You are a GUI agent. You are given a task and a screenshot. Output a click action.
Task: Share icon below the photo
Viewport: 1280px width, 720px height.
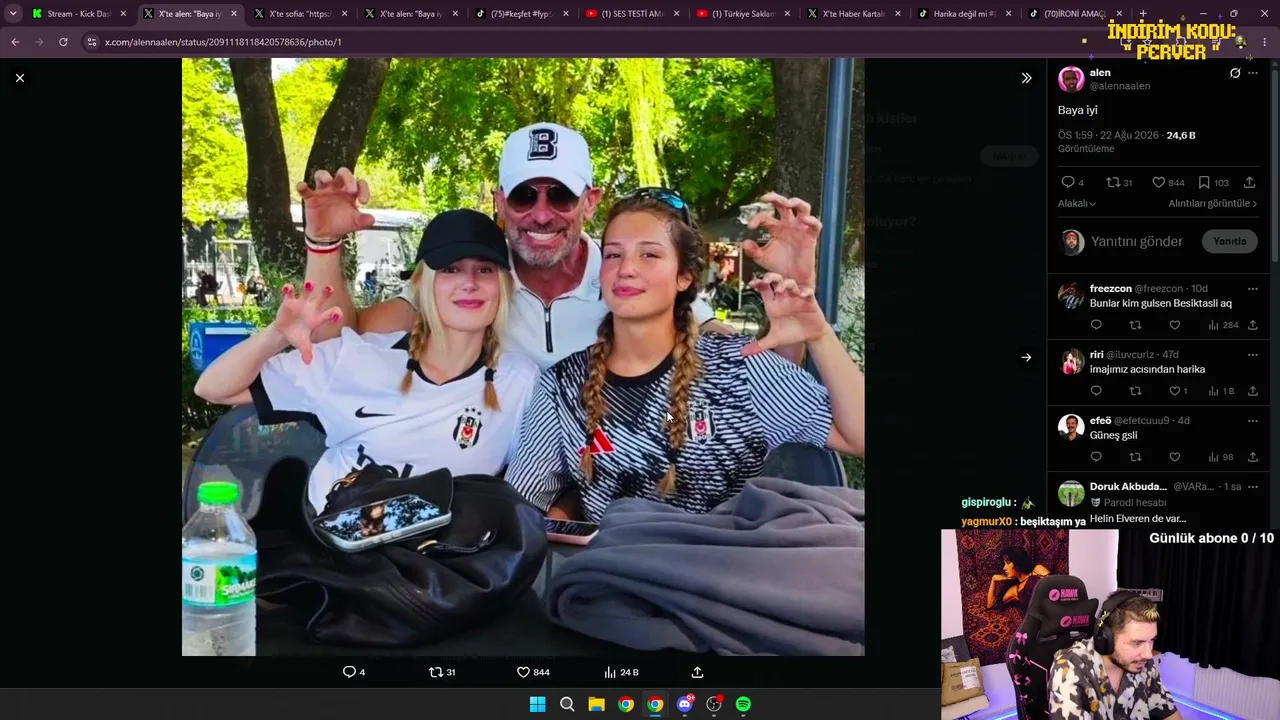[x=698, y=672]
